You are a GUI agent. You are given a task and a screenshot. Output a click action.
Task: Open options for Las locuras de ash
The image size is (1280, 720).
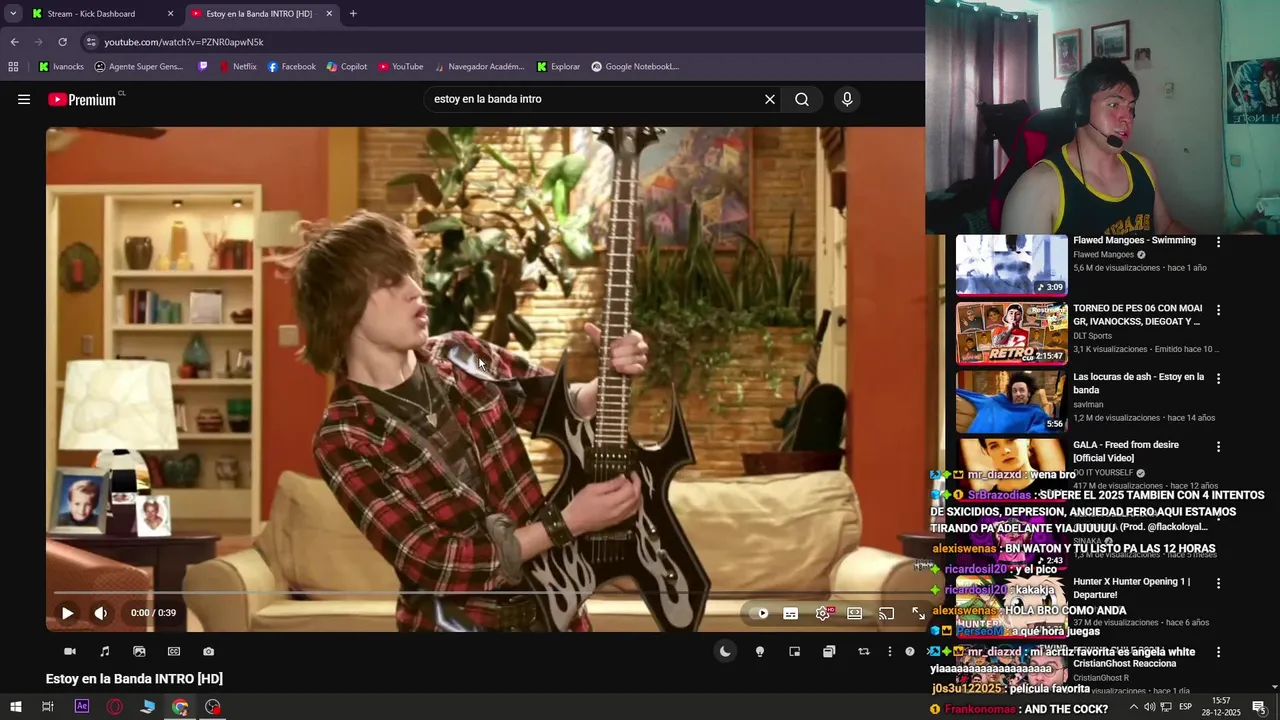click(x=1218, y=378)
